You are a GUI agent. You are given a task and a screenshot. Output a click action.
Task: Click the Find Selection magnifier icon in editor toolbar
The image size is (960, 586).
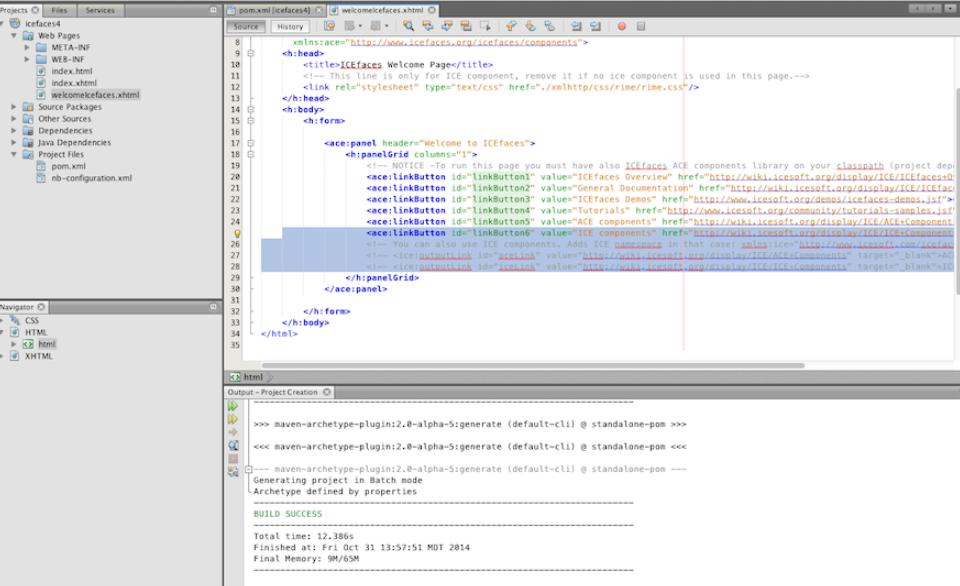(409, 26)
